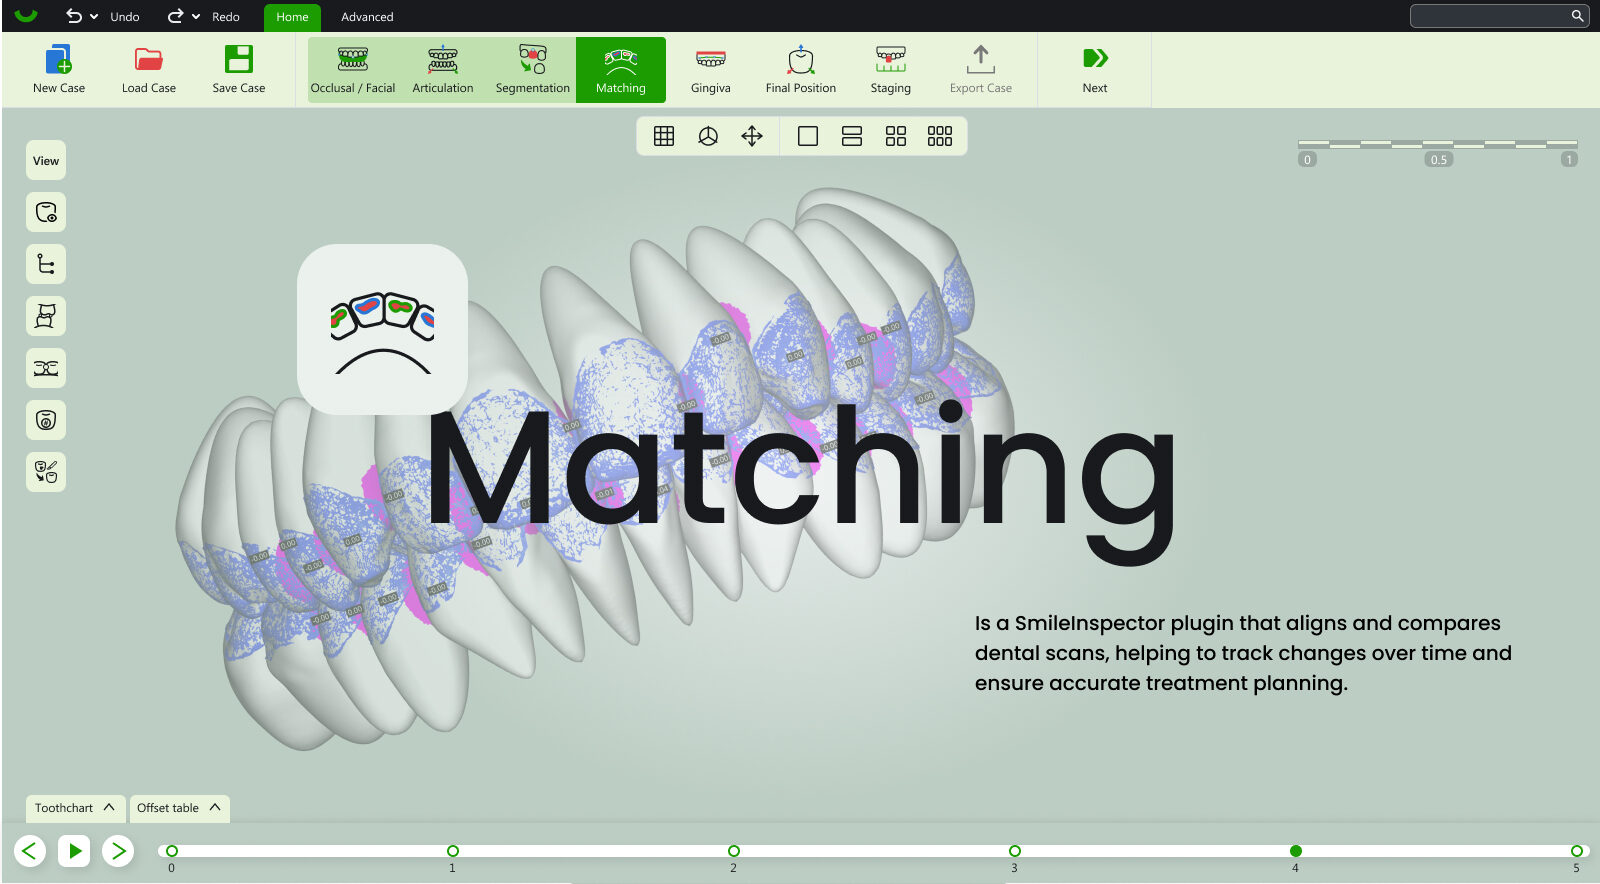Viewport: 1600px width, 884px height.
Task: Open Load Case folder icon
Action: 149,60
